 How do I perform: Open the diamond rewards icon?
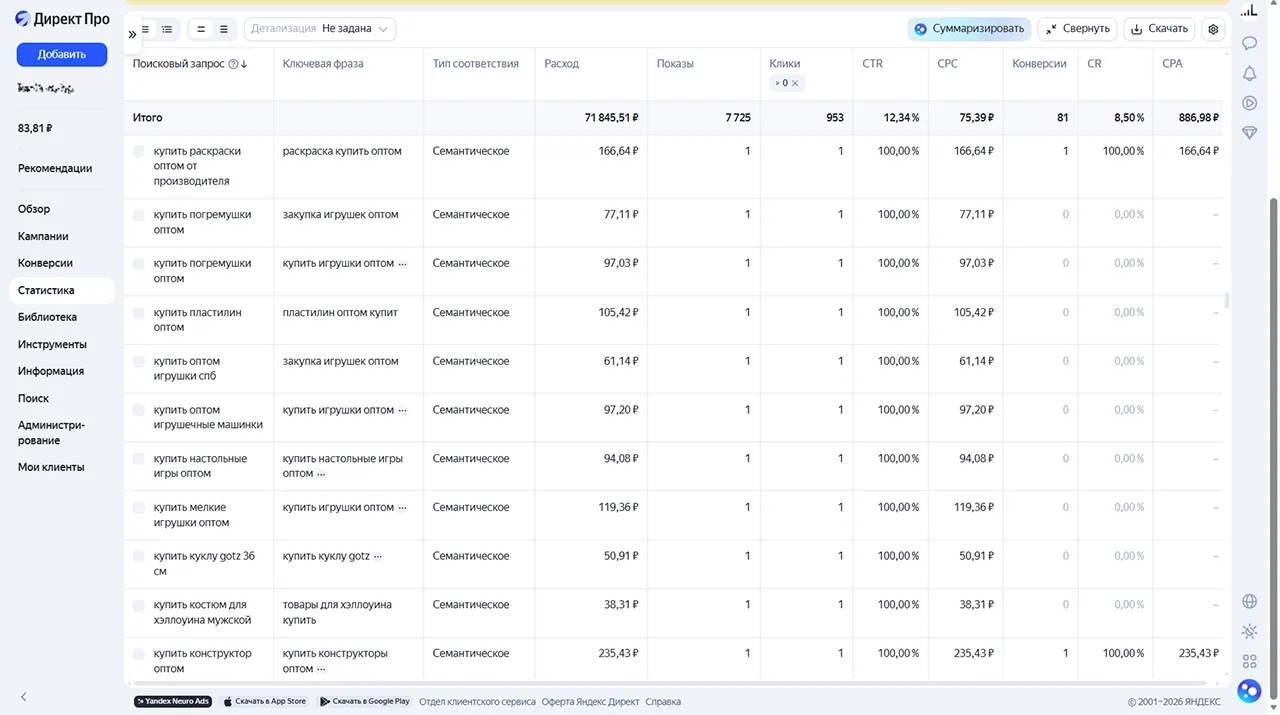coord(1249,133)
